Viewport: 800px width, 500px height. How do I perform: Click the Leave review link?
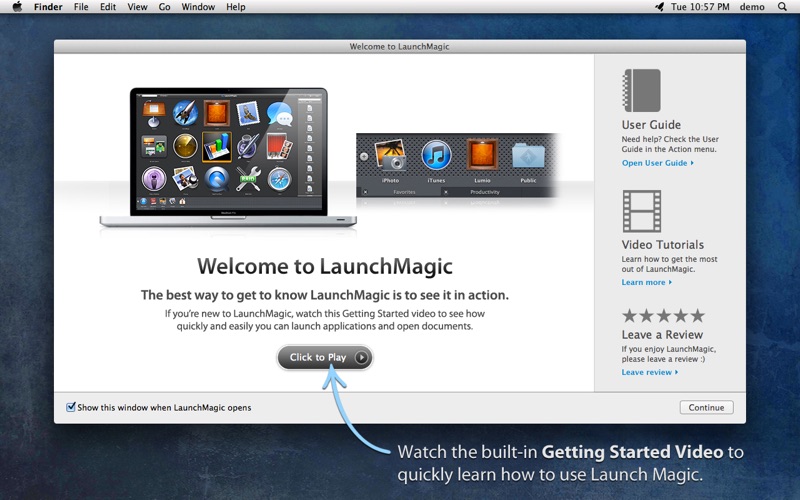tap(649, 372)
